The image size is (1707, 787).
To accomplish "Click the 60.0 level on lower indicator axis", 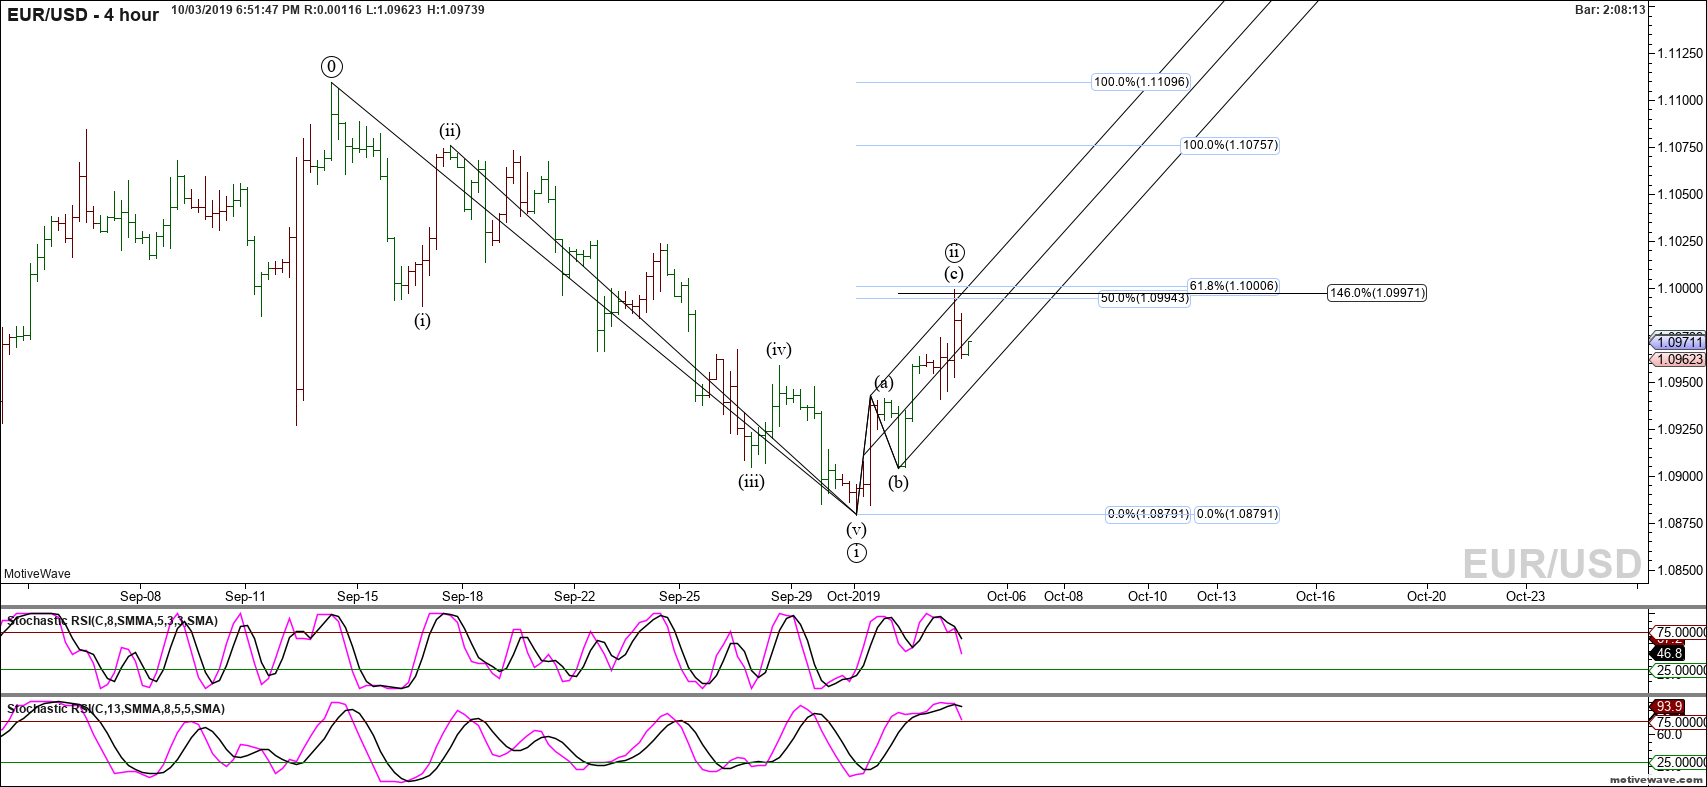I will tap(1669, 734).
